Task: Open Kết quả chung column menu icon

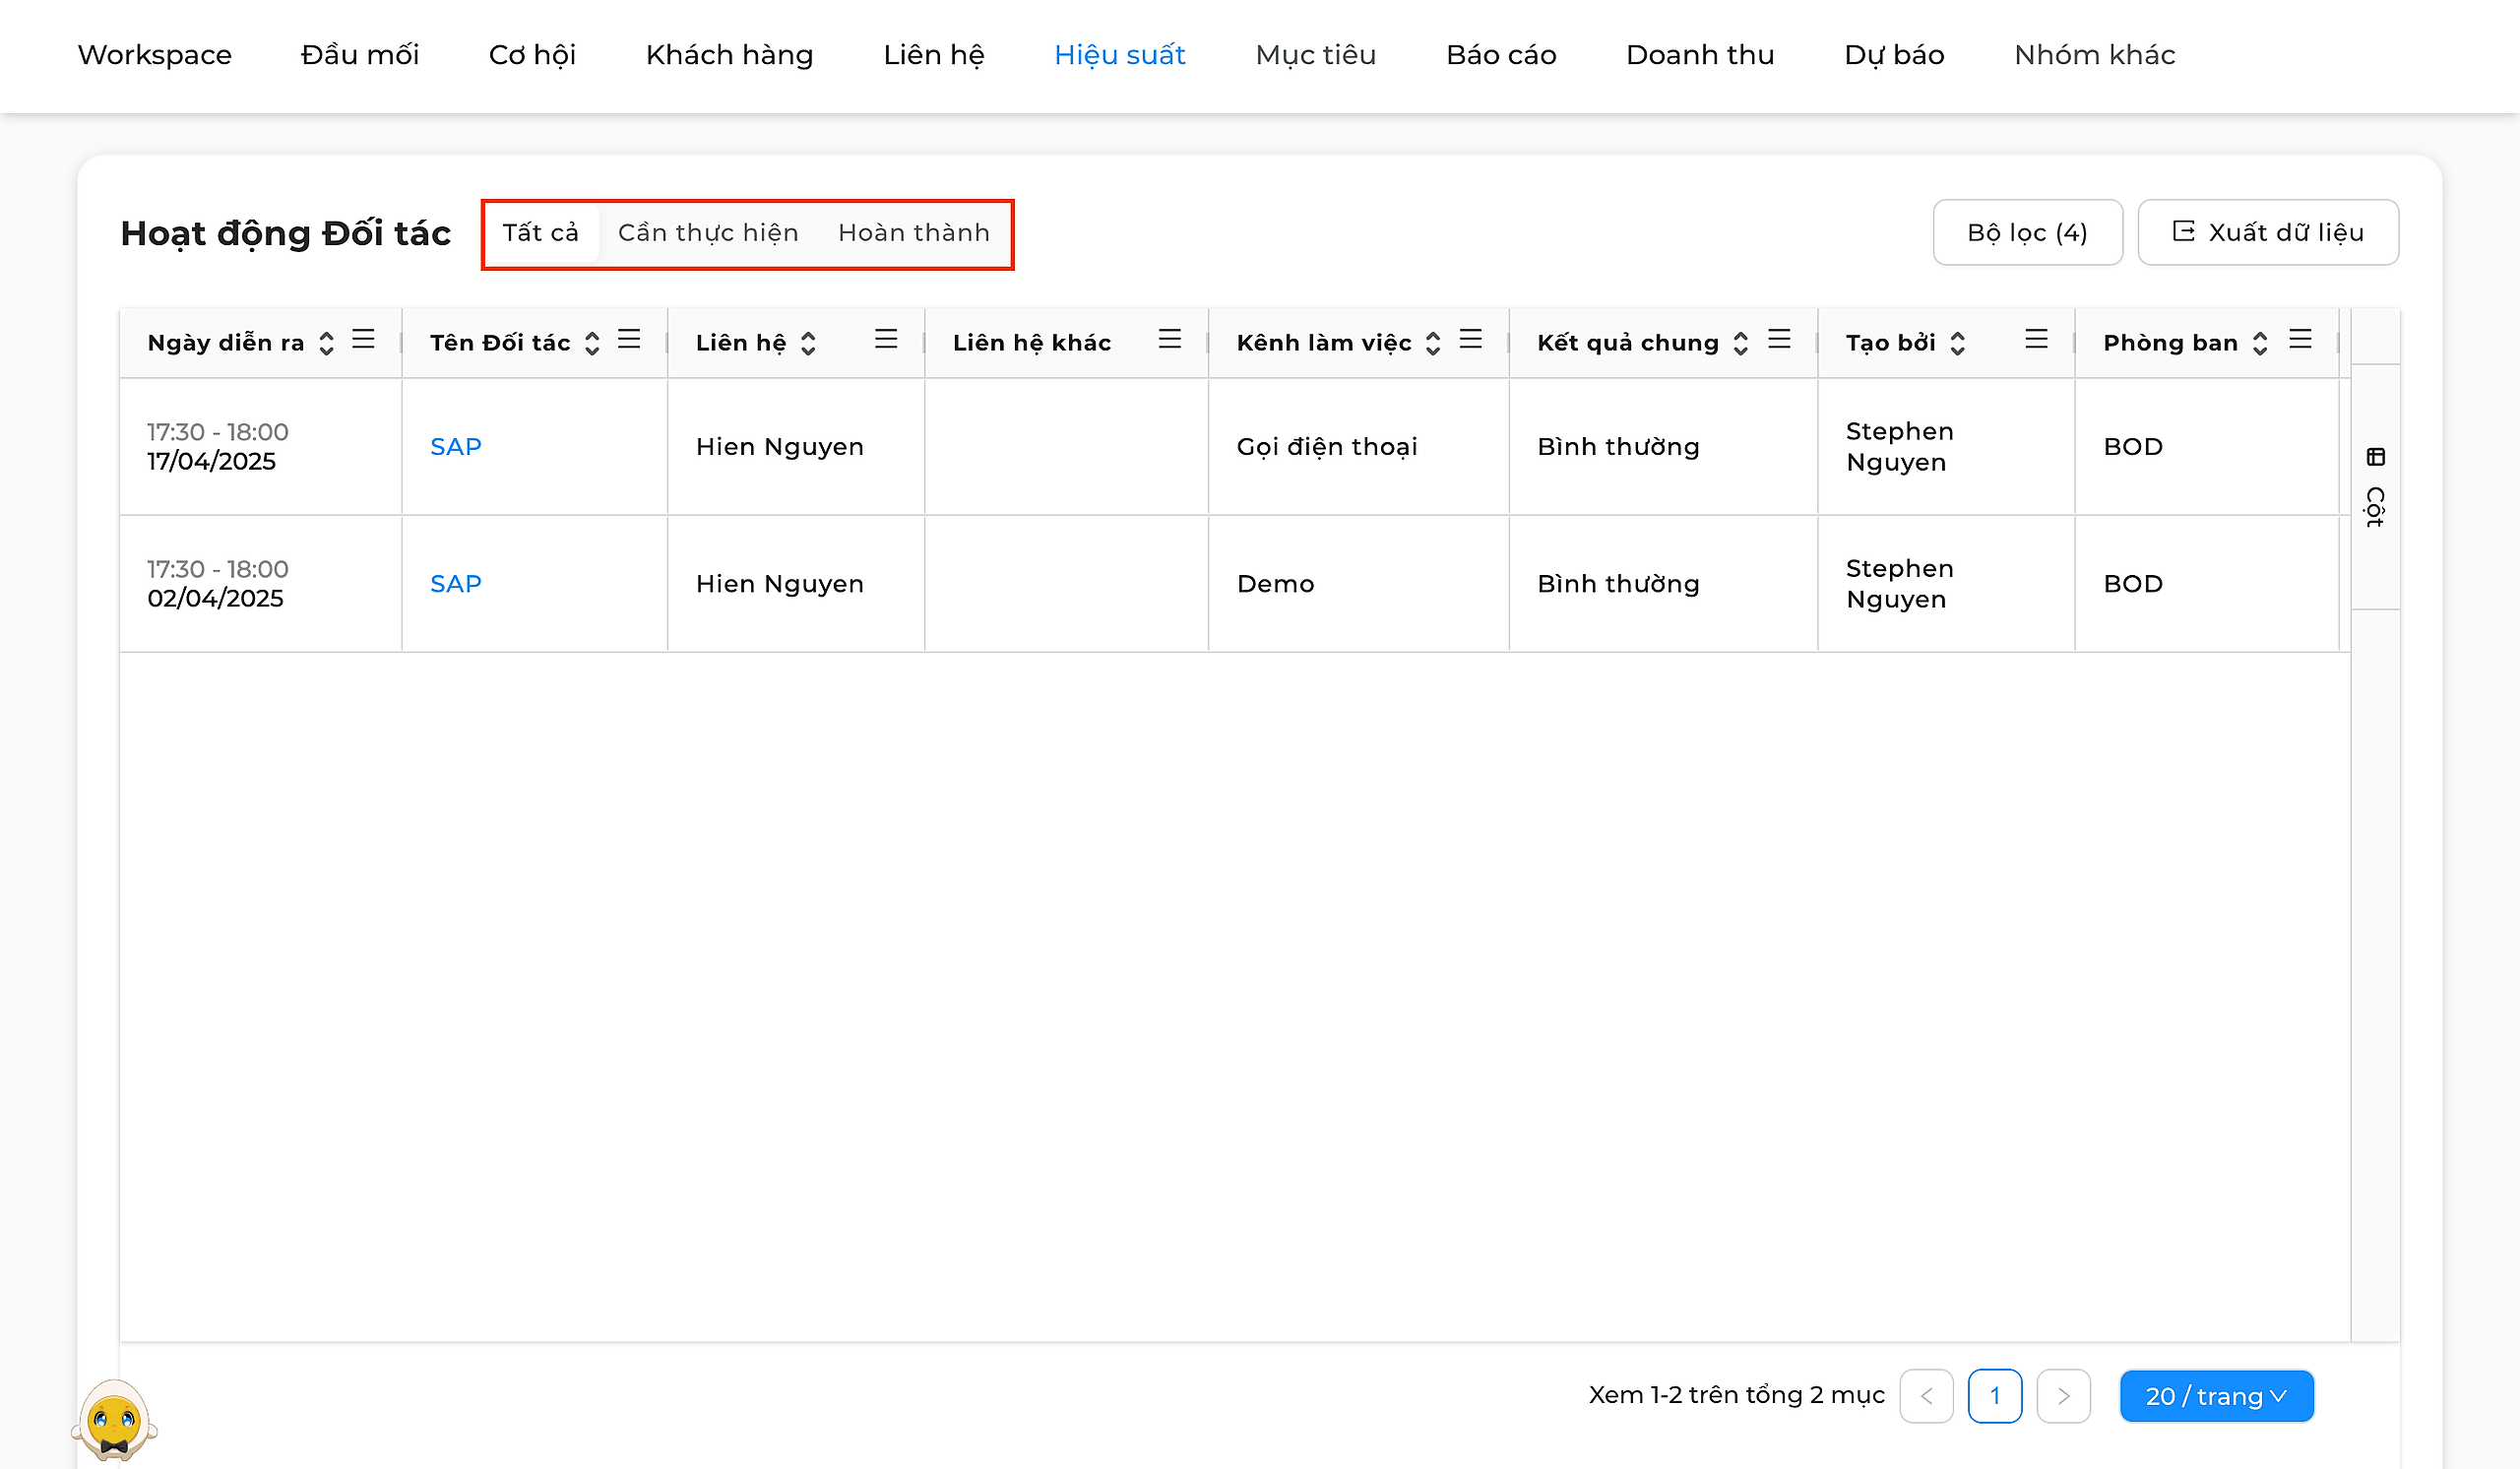Action: pyautogui.click(x=1779, y=340)
